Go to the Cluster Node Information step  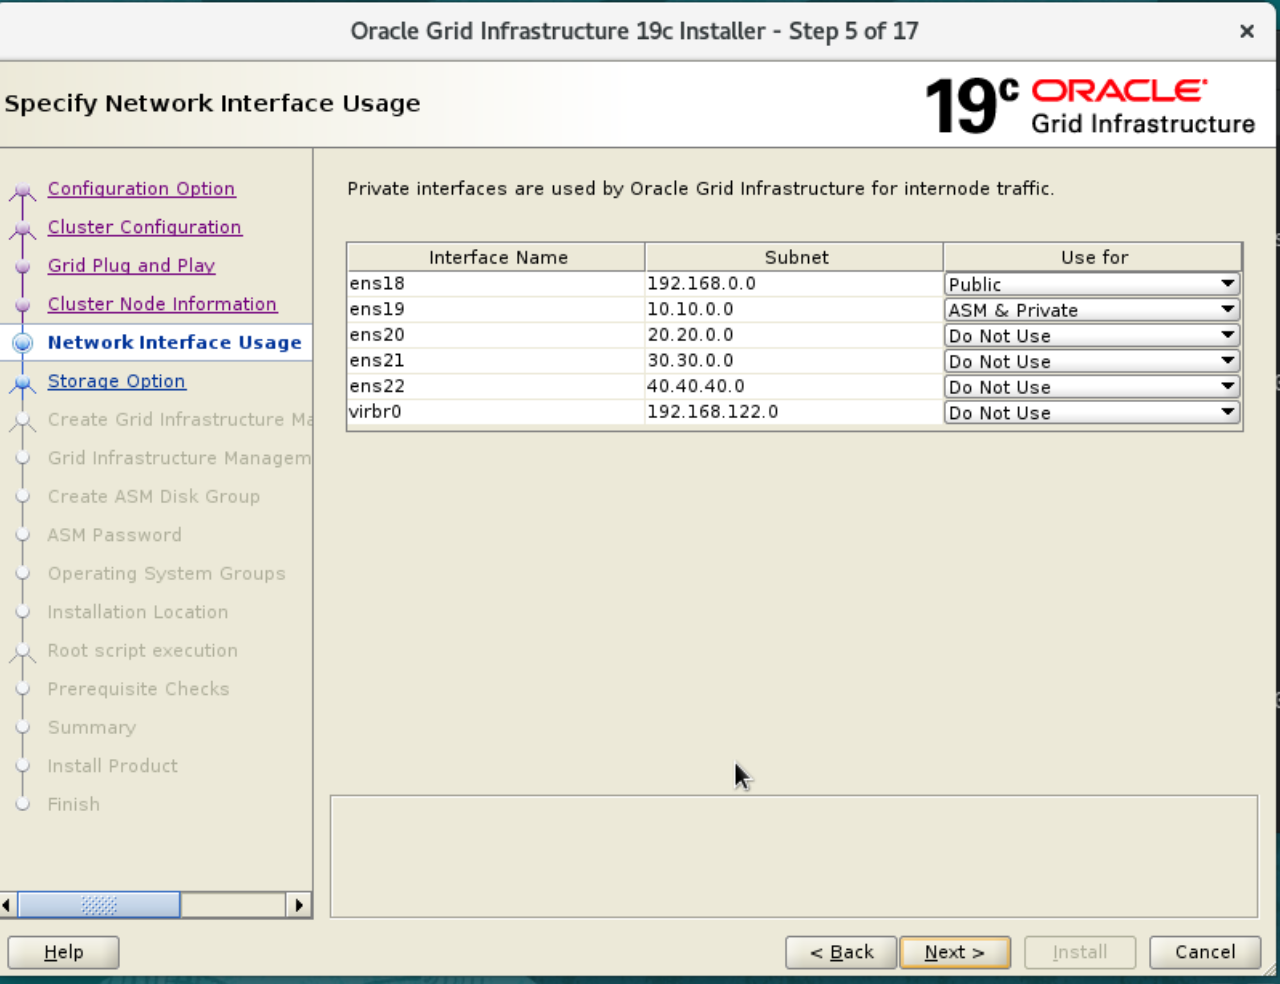(x=162, y=304)
